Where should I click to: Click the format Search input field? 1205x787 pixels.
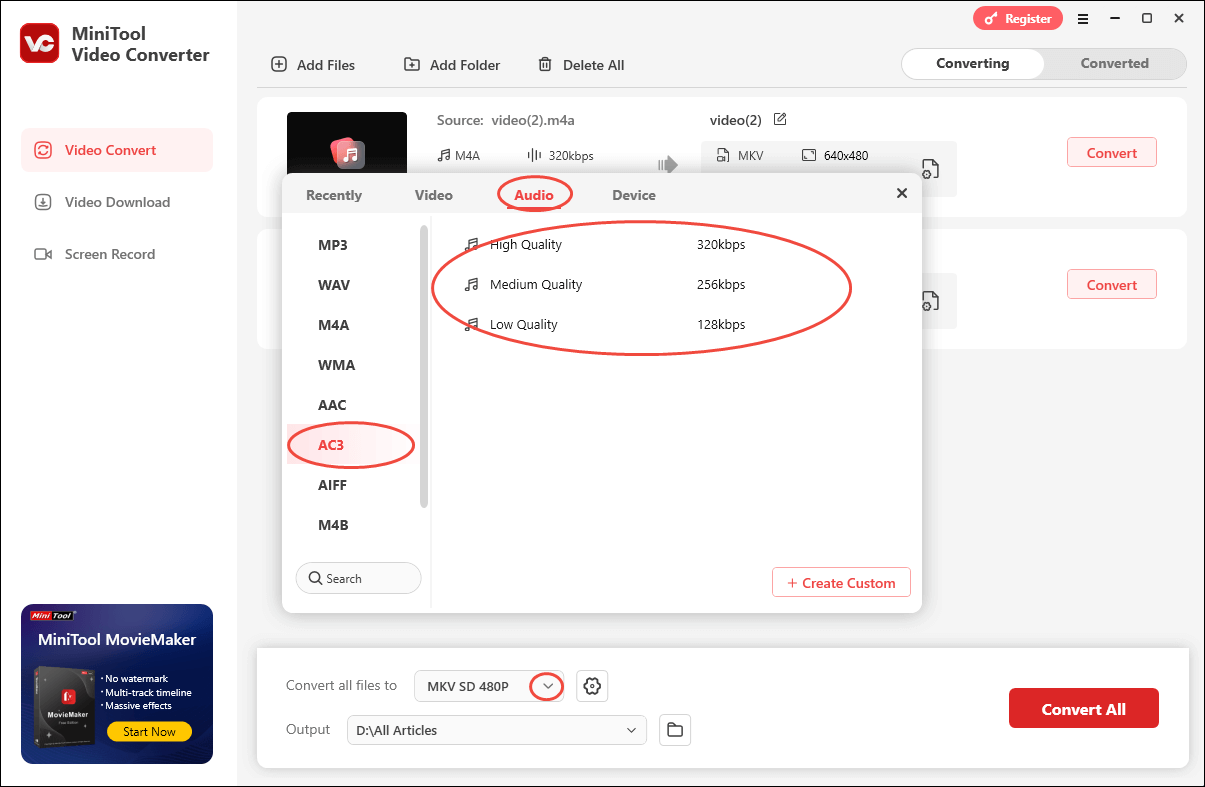(x=358, y=578)
